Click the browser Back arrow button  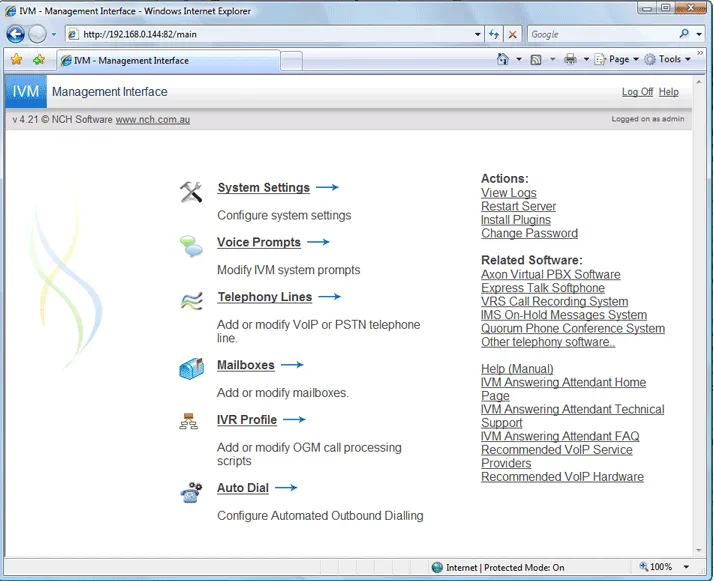(15, 34)
